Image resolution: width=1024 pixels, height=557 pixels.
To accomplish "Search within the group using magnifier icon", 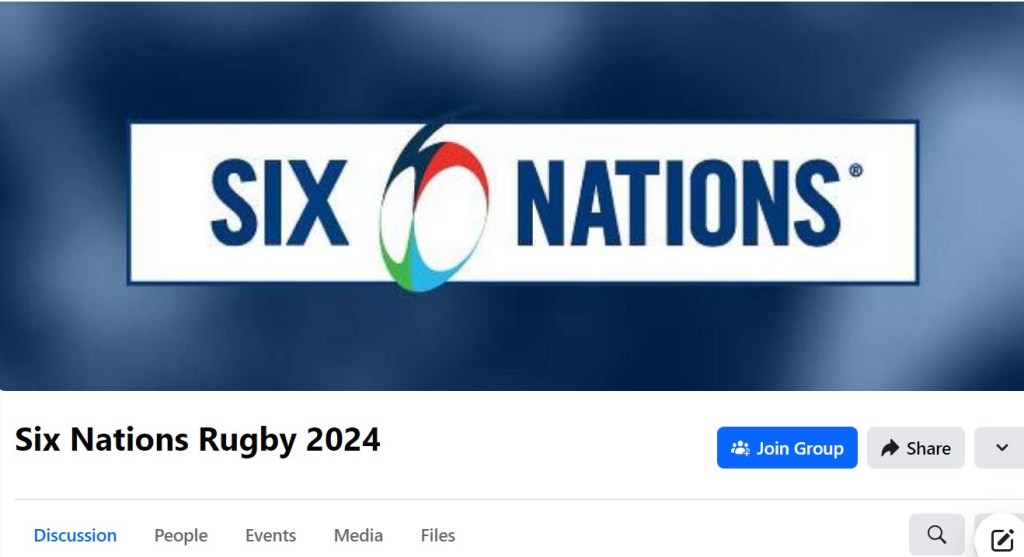I will [x=936, y=535].
